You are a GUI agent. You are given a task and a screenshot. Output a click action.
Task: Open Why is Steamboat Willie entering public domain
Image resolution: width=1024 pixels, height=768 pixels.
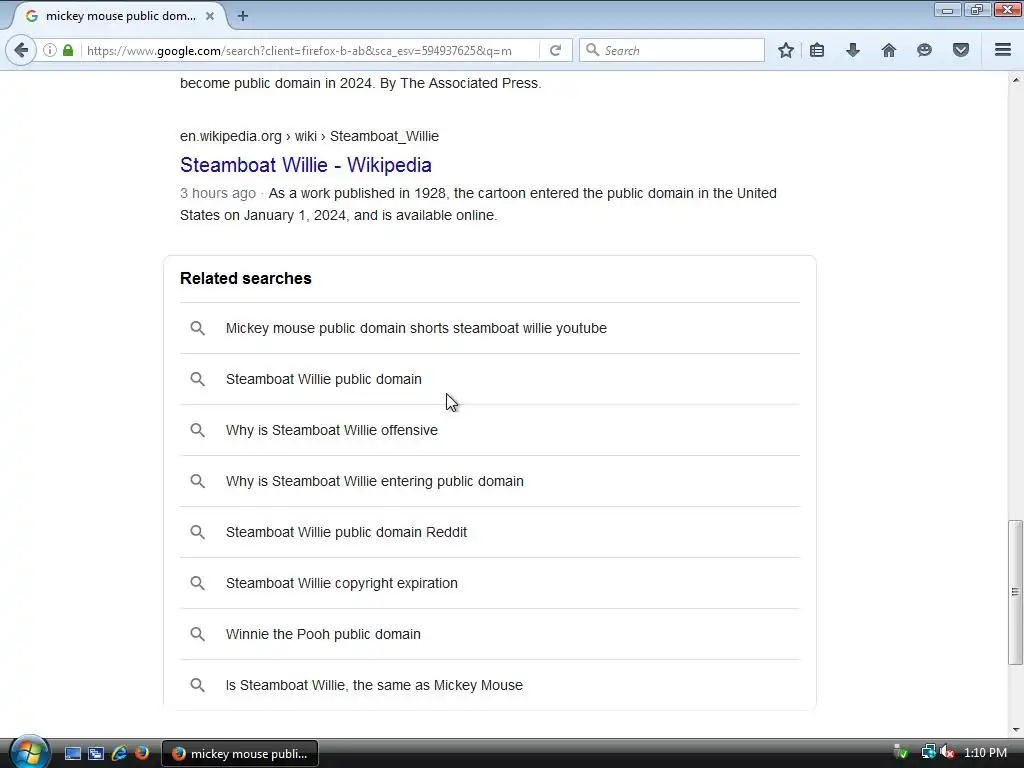[490, 481]
